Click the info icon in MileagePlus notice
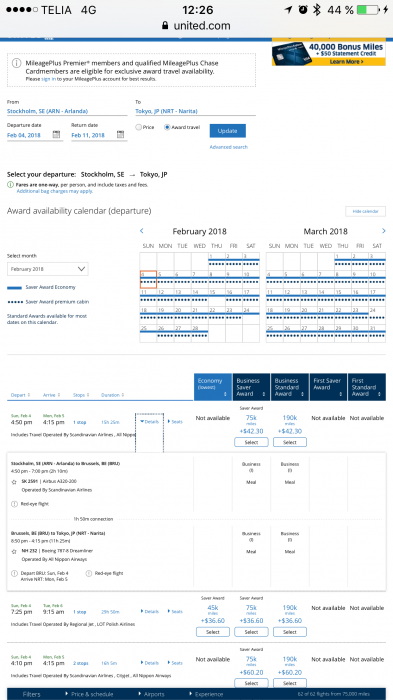 pyautogui.click(x=17, y=63)
